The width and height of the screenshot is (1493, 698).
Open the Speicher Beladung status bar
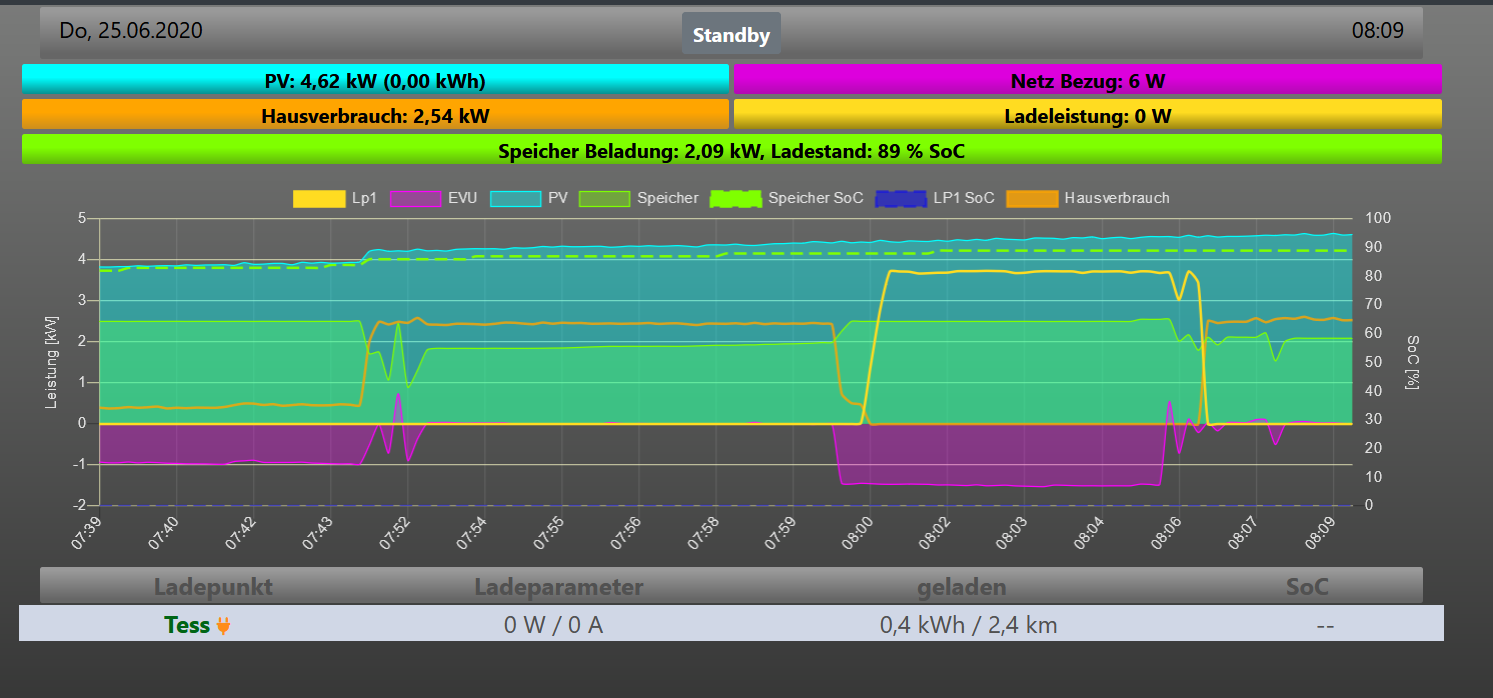pos(731,150)
